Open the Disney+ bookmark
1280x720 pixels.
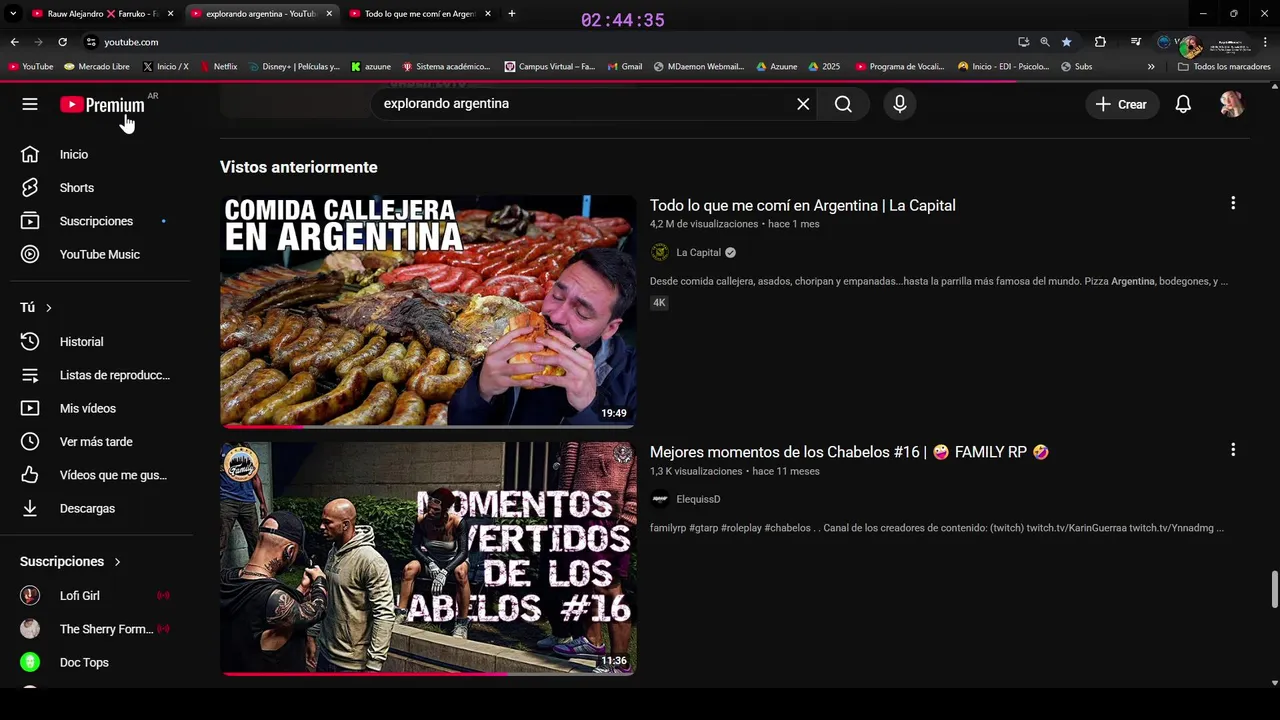(x=294, y=67)
